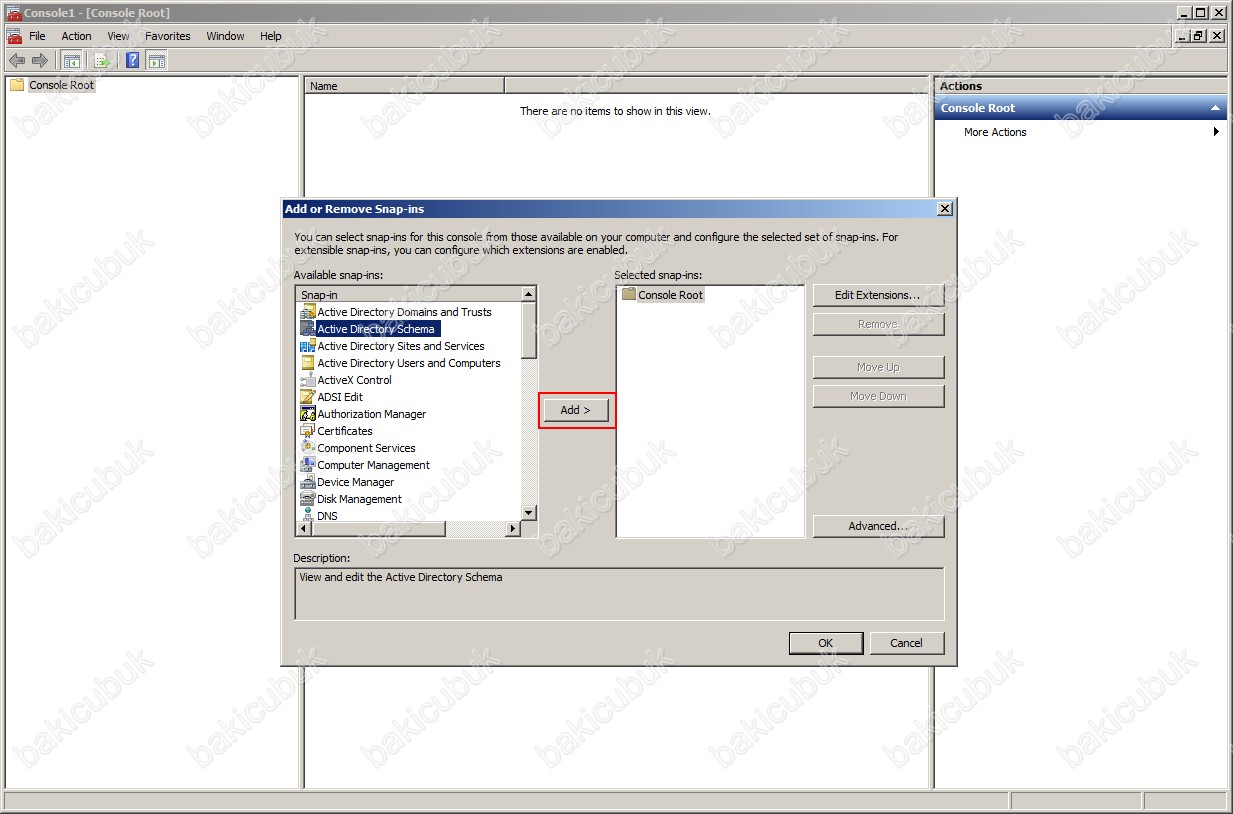1233x814 pixels.
Task: Toggle the Show/Hide Action Pane toolbar icon
Action: (156, 60)
